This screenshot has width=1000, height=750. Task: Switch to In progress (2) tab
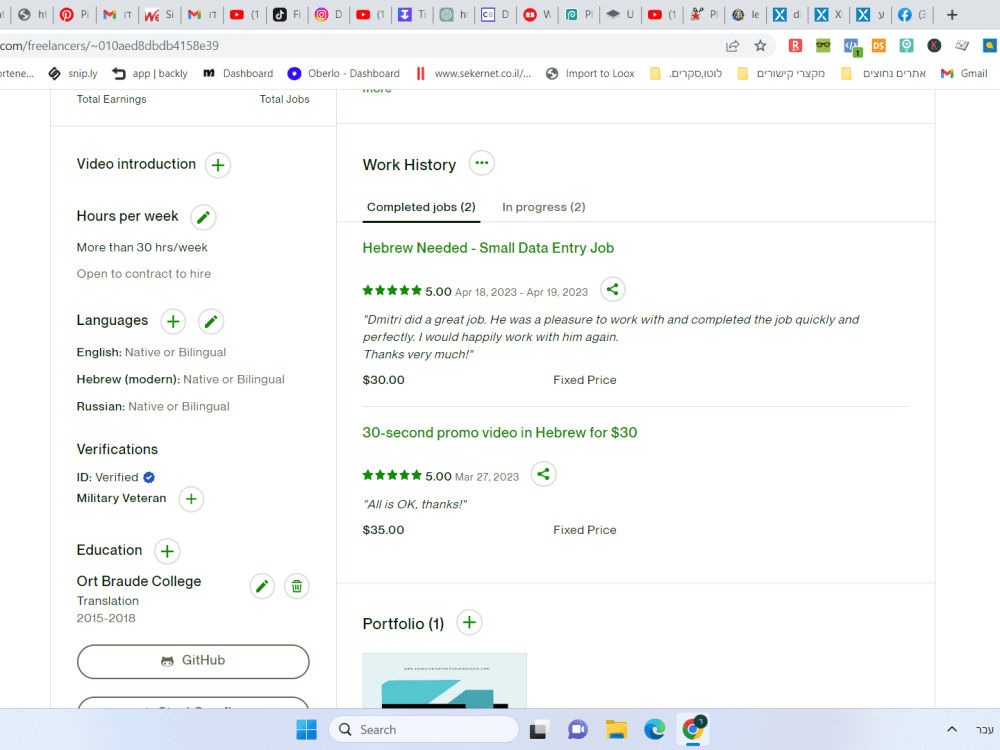pos(543,207)
